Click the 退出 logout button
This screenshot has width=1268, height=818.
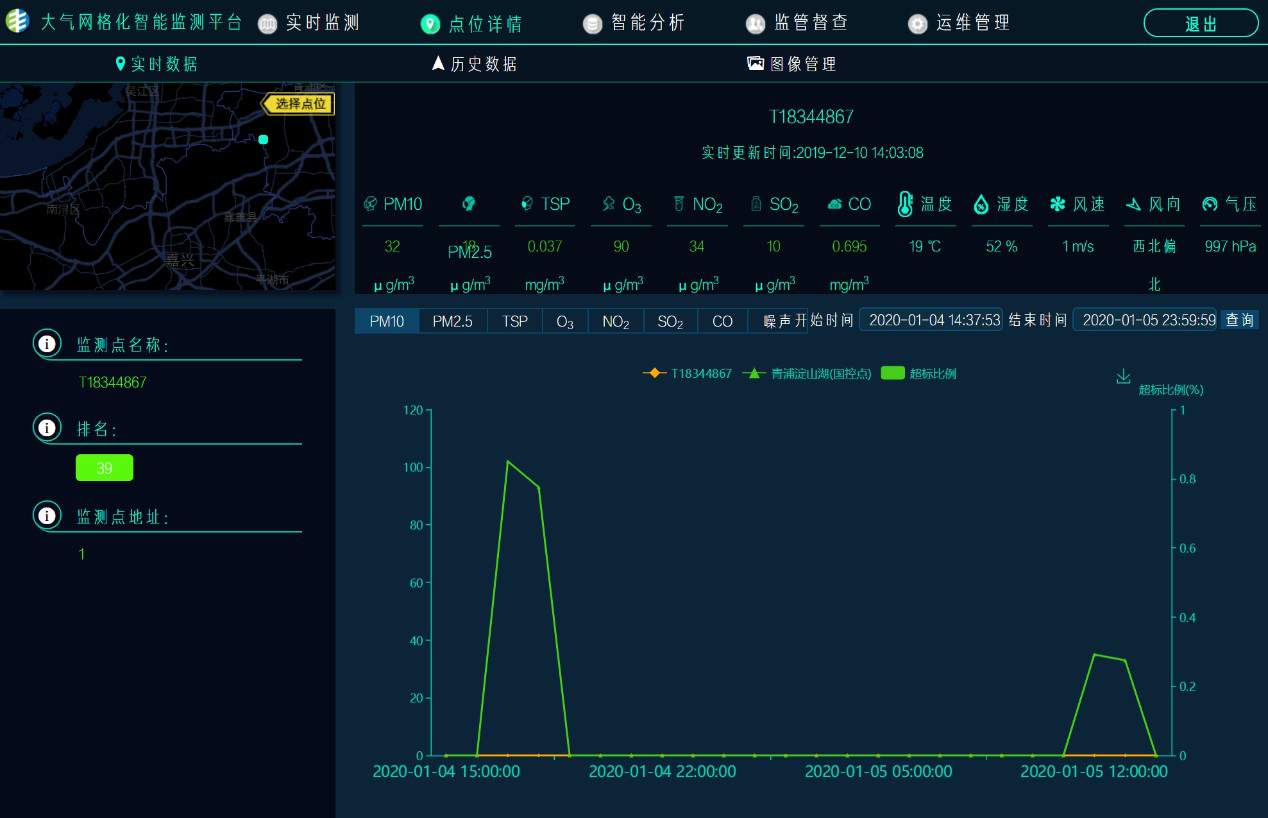[x=1200, y=24]
